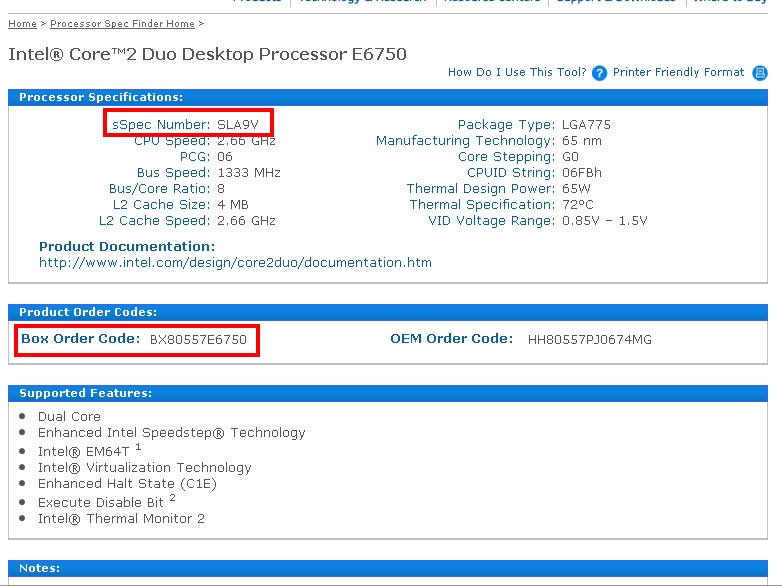Click the OEM Order Code label
Image resolution: width=782 pixels, height=586 pixels.
point(451,339)
